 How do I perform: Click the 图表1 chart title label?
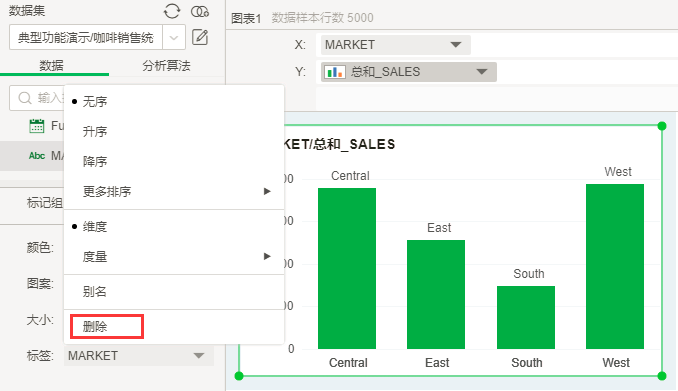(x=246, y=18)
